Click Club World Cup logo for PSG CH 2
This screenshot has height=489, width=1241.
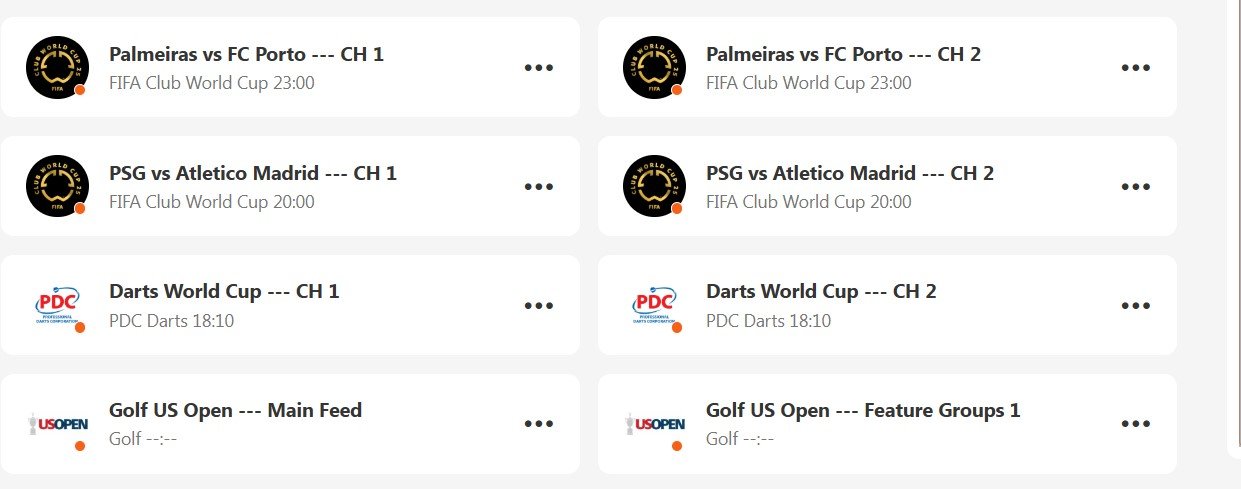[x=653, y=186]
